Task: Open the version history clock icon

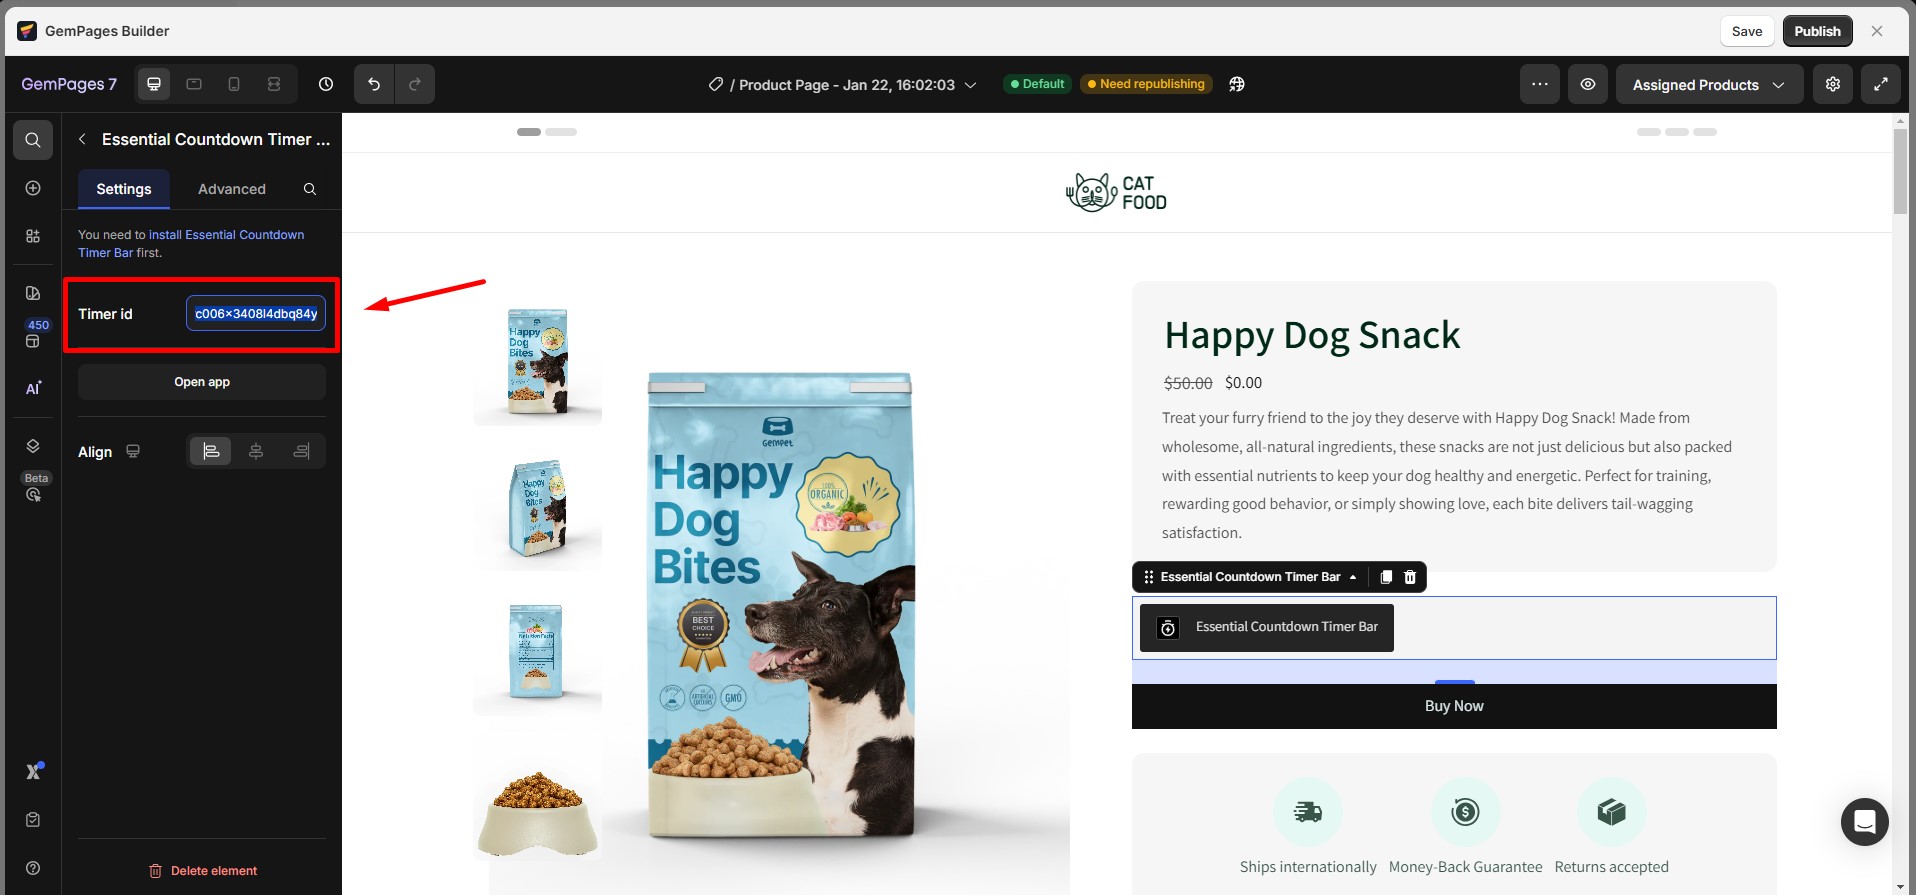Action: (326, 84)
